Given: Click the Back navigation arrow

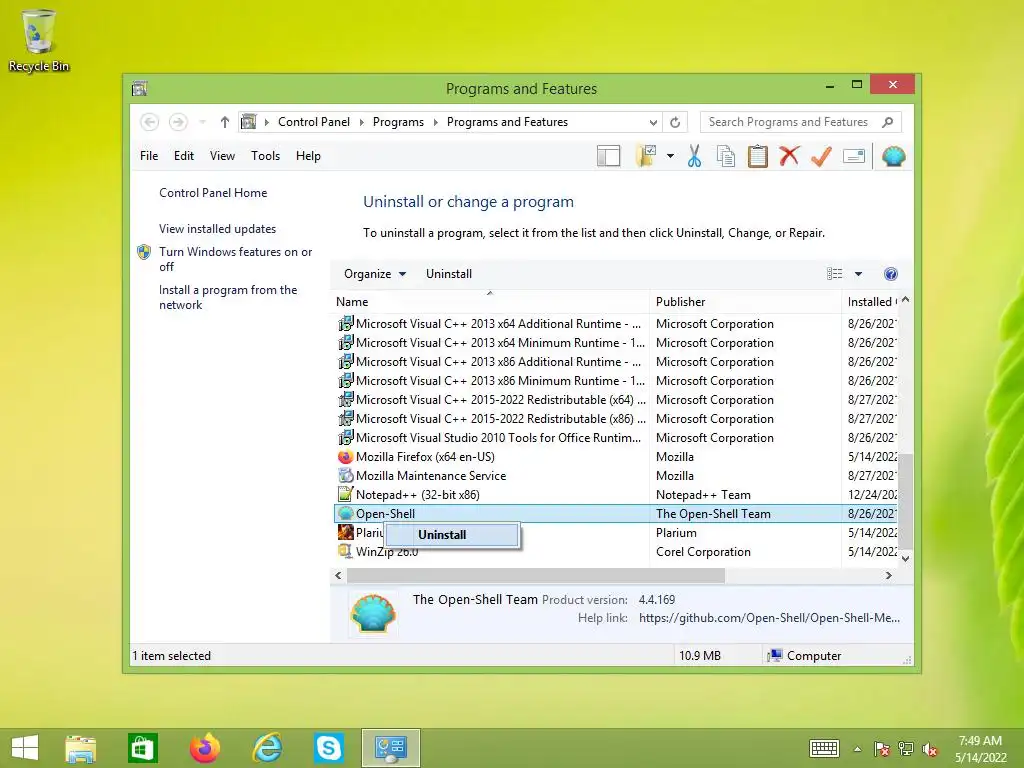Looking at the screenshot, I should [x=150, y=122].
